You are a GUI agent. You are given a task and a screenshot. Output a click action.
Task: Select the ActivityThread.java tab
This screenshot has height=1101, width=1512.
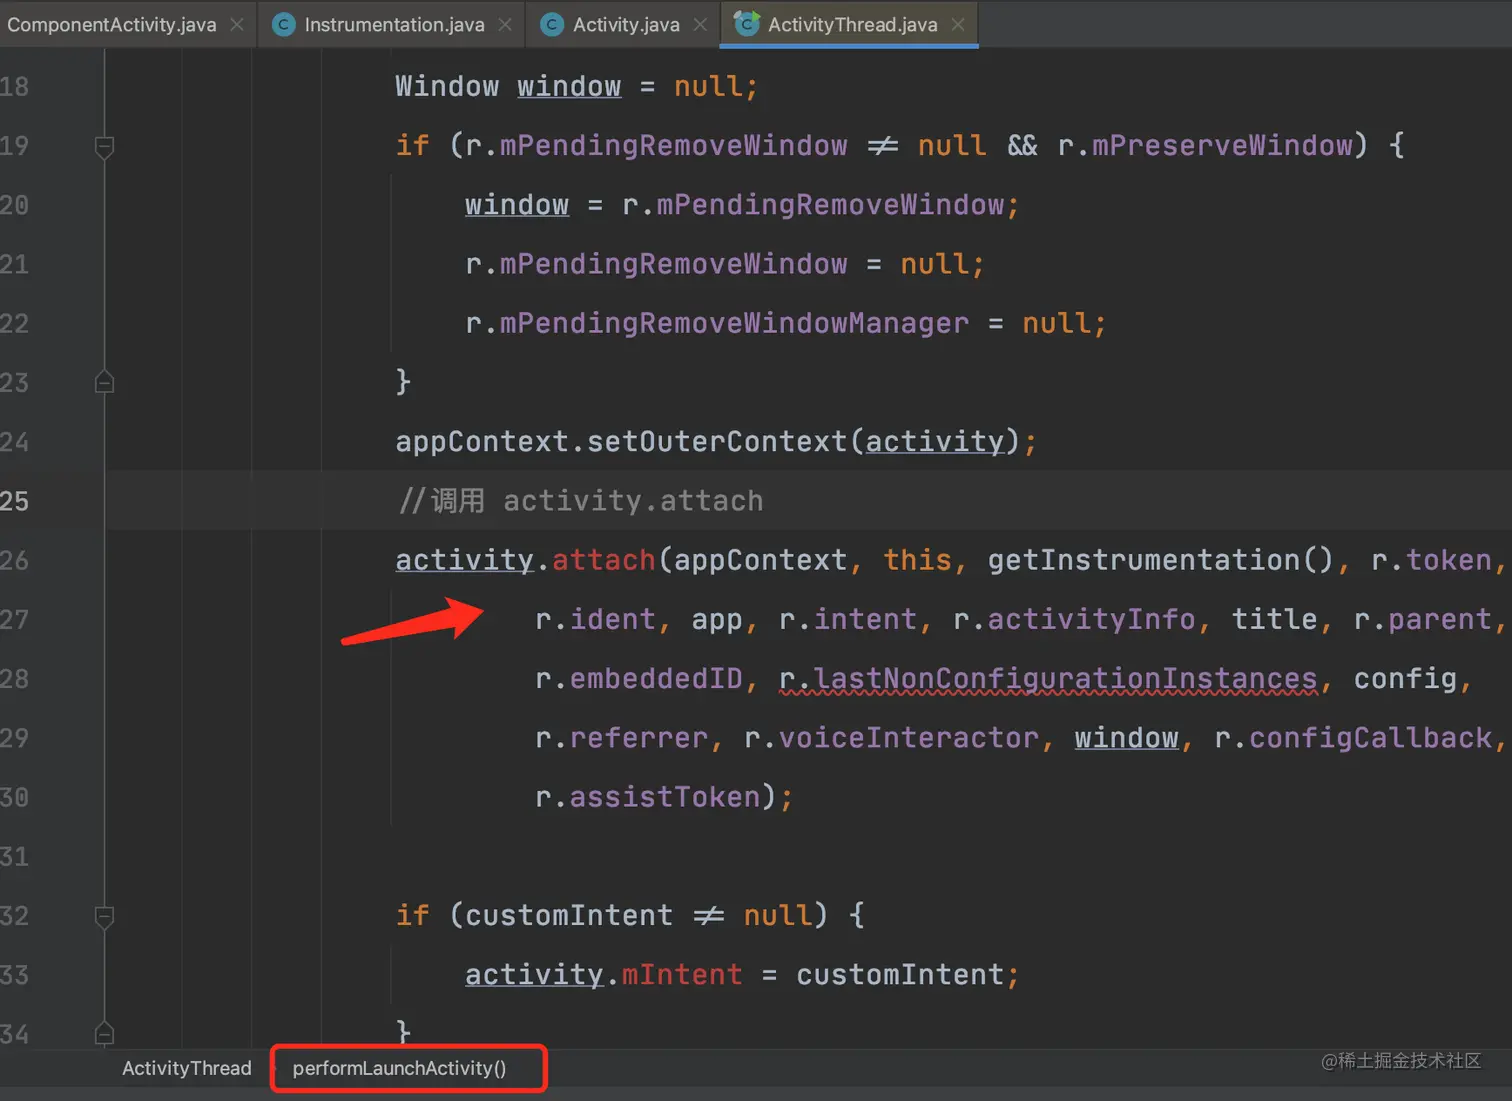[852, 25]
